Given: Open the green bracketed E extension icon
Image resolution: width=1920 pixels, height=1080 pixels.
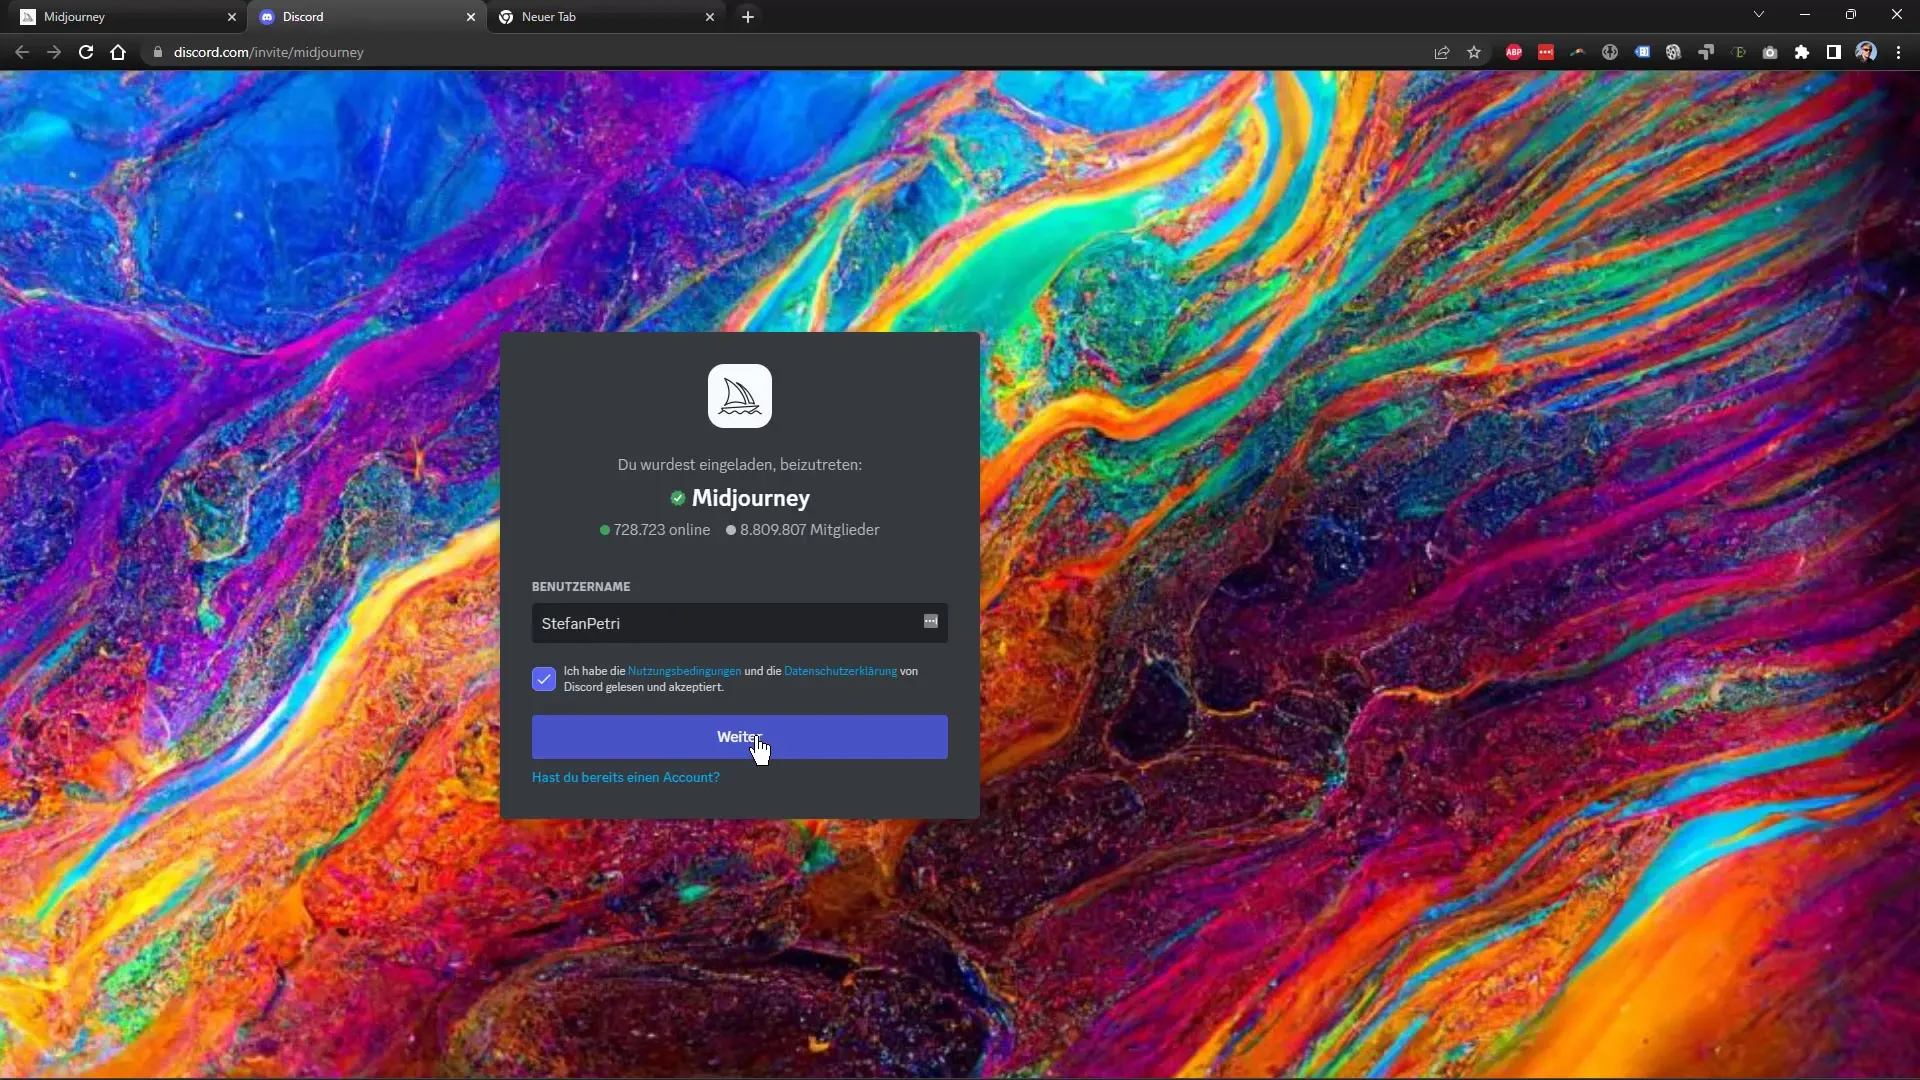Looking at the screenshot, I should tap(1738, 52).
